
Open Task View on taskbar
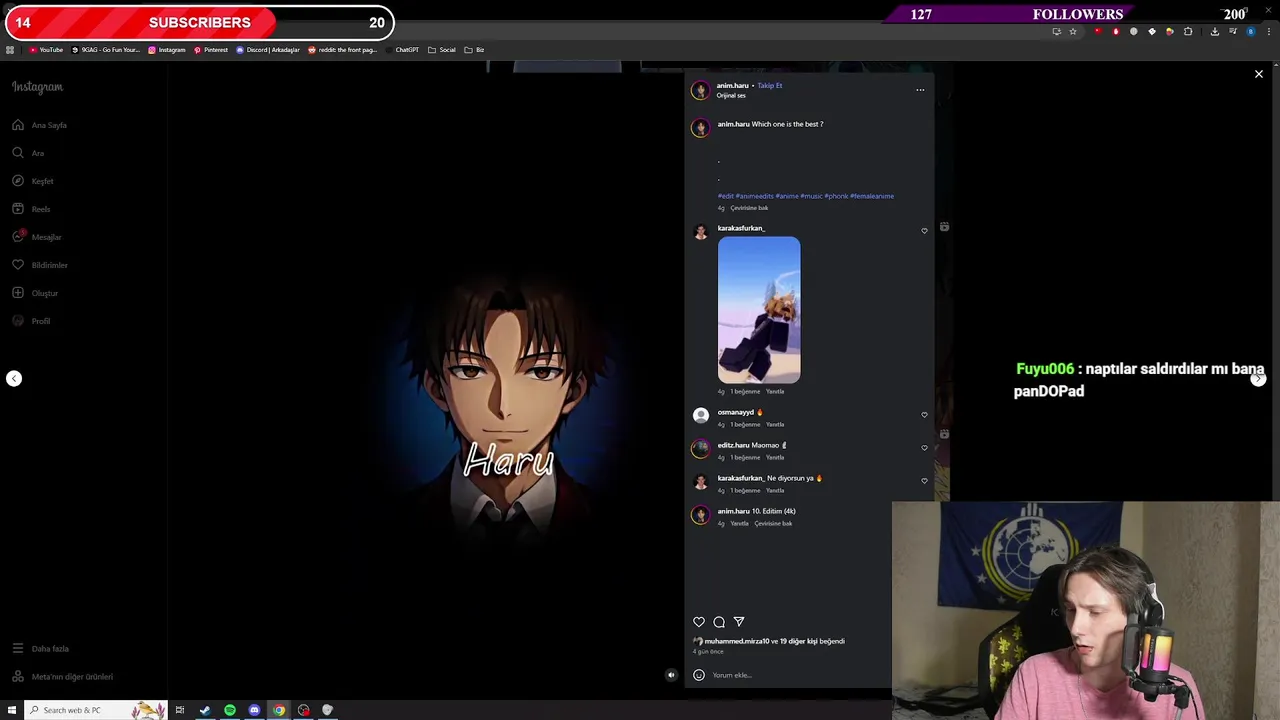[180, 710]
